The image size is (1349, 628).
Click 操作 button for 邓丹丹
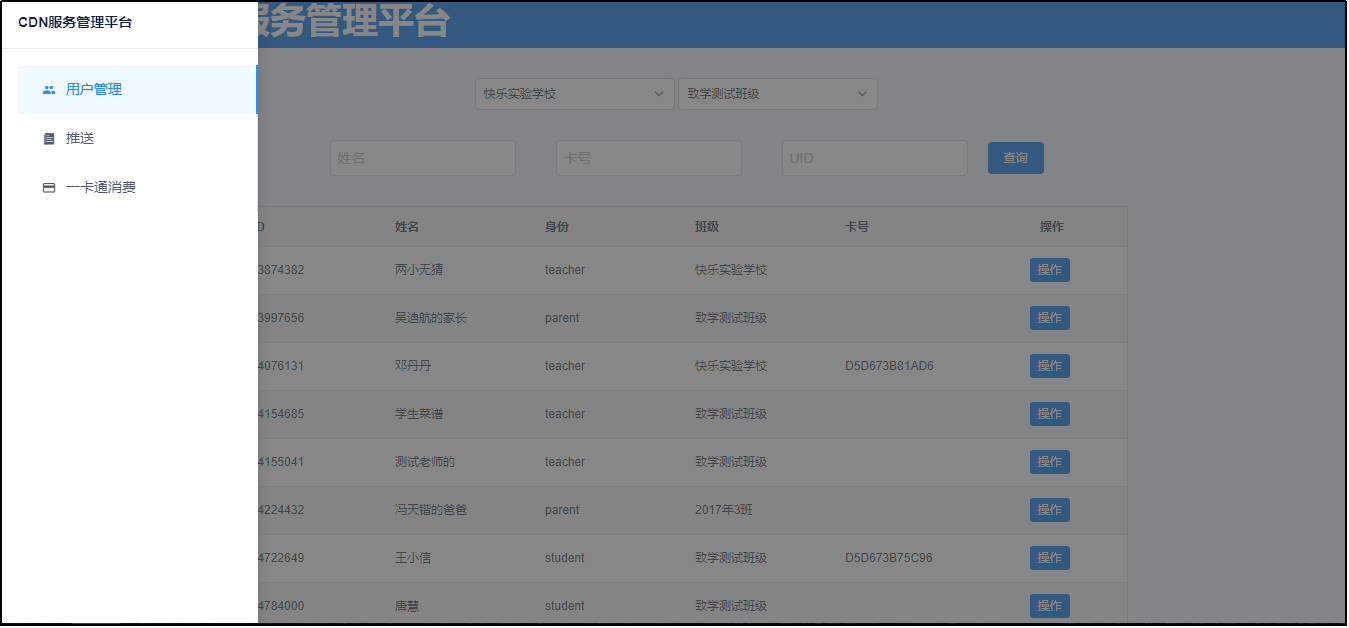click(x=1049, y=366)
